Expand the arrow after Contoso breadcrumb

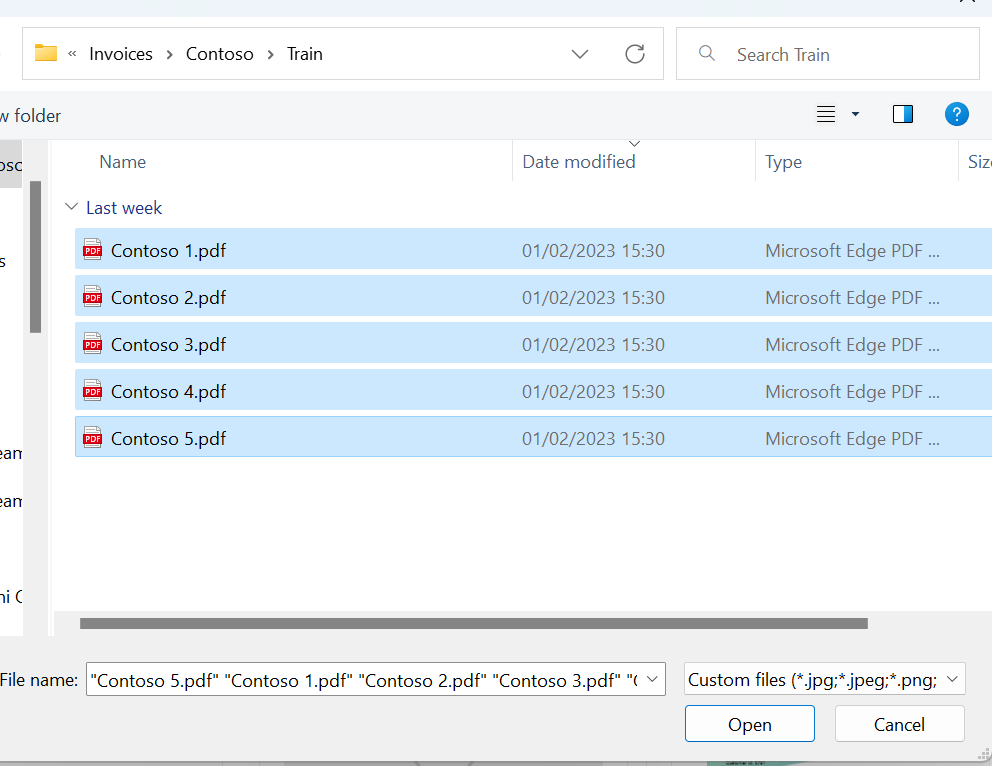pos(270,54)
